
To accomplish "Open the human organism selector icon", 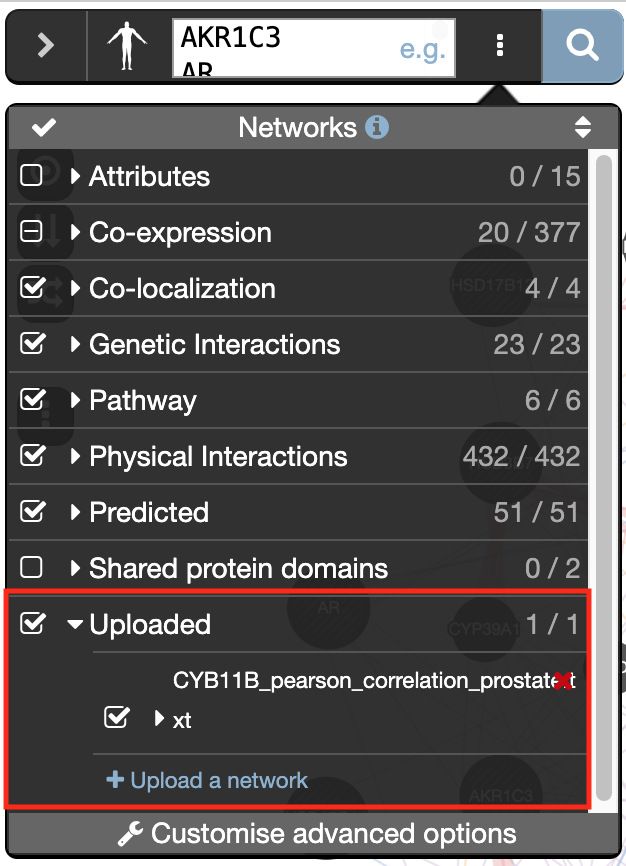I will (127, 46).
